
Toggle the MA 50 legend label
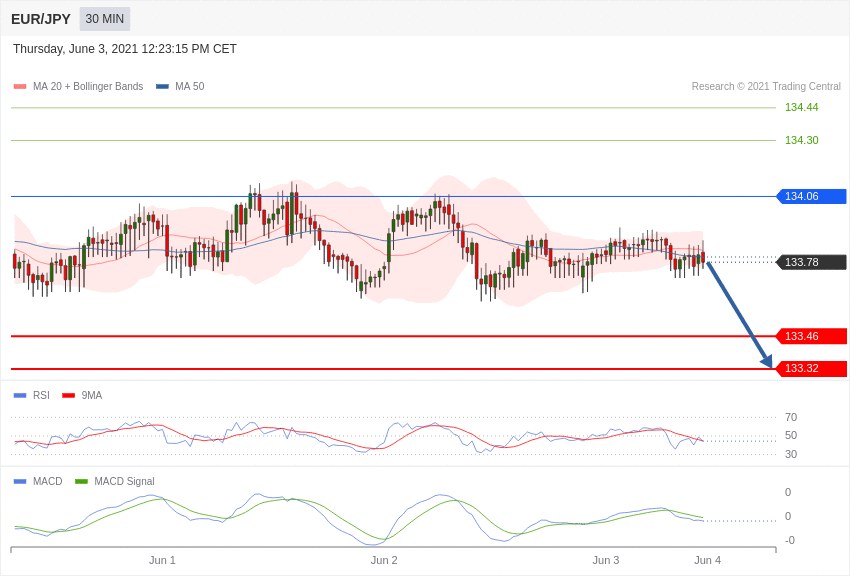pyautogui.click(x=190, y=86)
